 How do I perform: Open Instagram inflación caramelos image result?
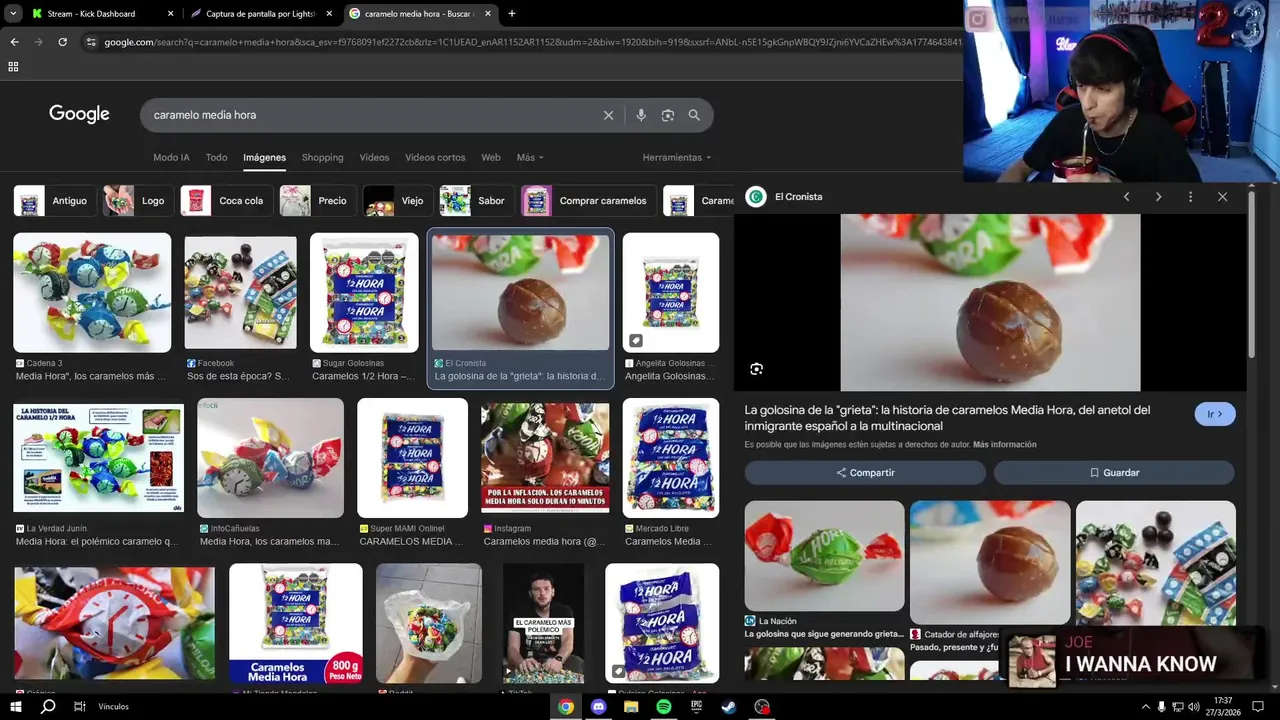[545, 458]
